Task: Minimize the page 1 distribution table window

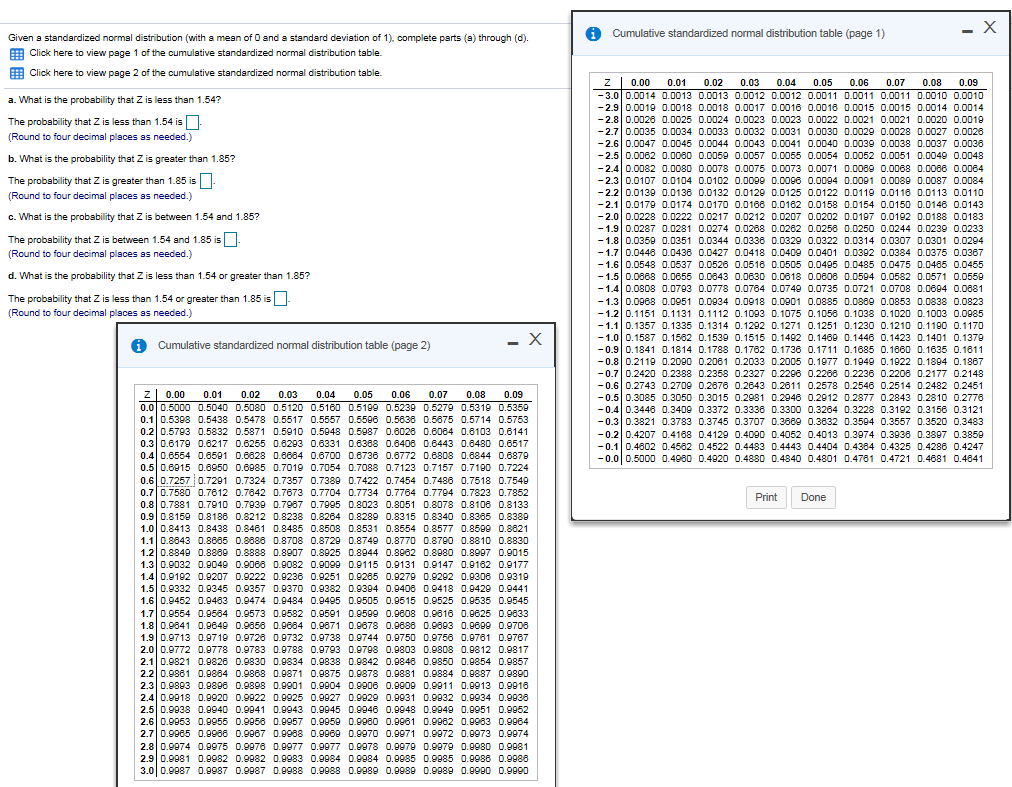Action: tap(966, 30)
